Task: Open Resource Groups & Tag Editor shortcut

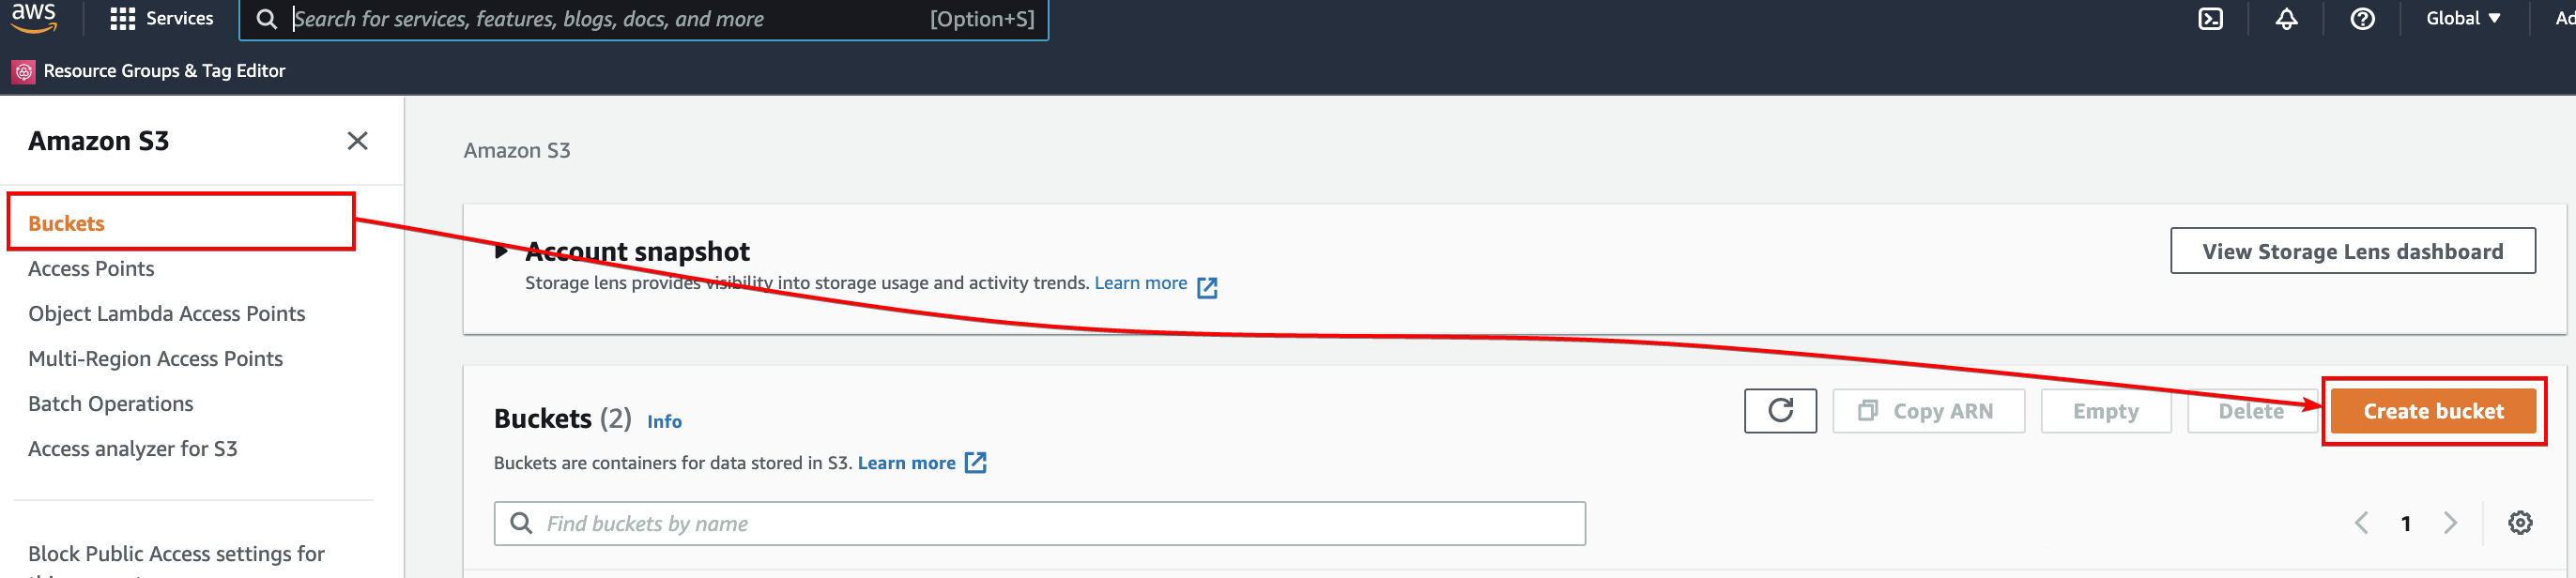Action: tap(149, 71)
